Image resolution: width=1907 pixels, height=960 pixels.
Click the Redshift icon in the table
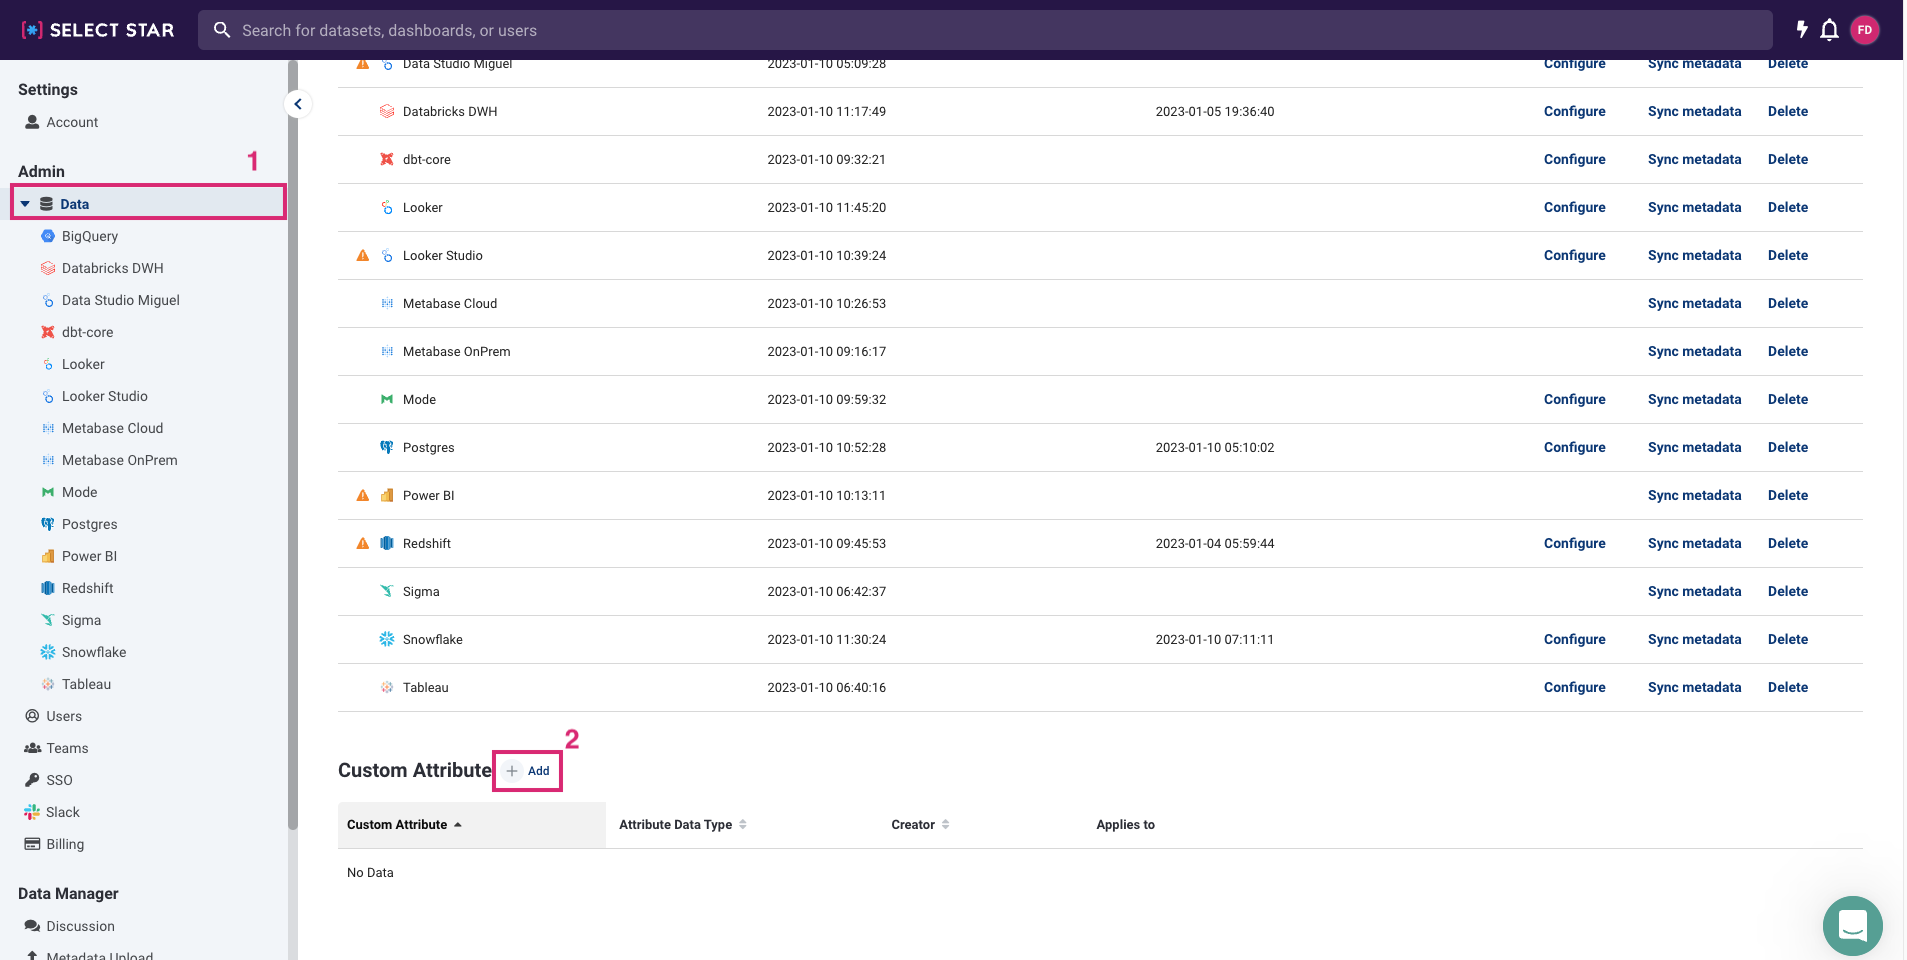click(387, 543)
